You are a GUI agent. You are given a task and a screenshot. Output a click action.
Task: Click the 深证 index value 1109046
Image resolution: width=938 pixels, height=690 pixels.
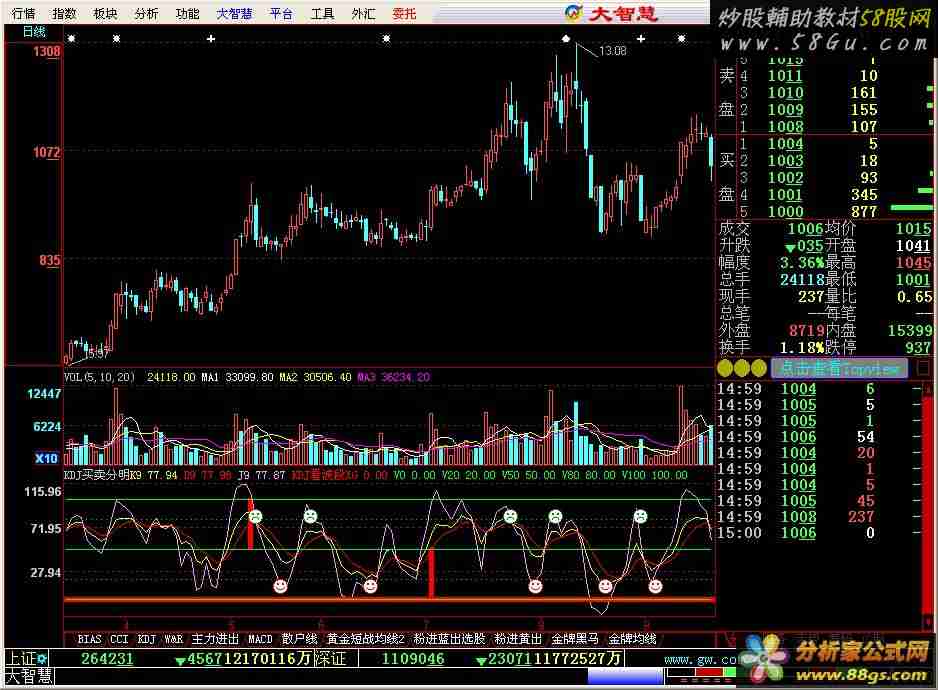click(413, 659)
